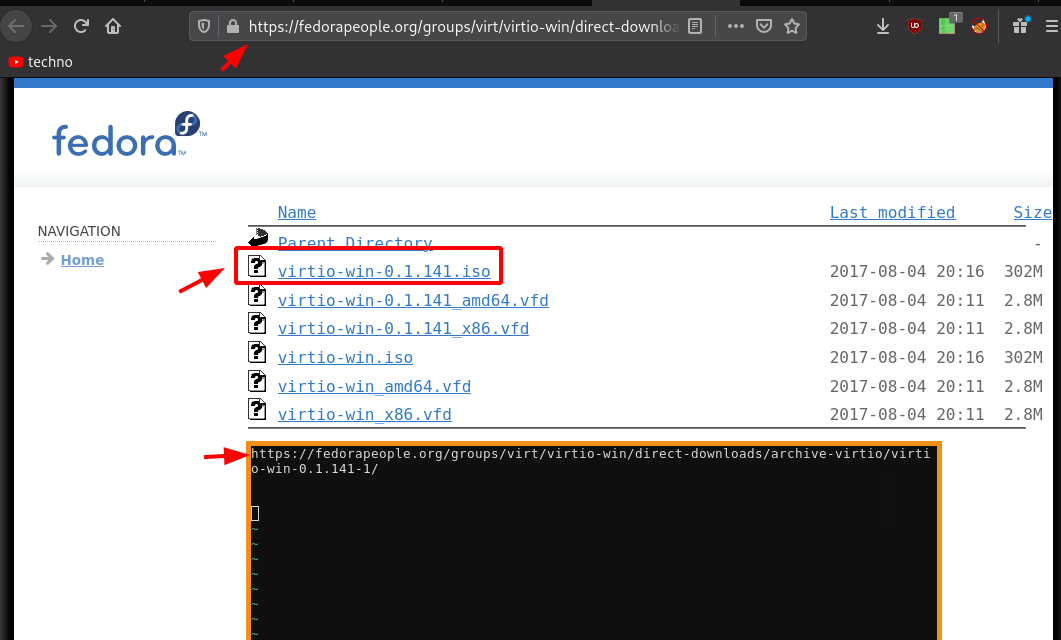Viewport: 1061px width, 640px height.
Task: Open the techno bookmark
Action: pos(41,62)
